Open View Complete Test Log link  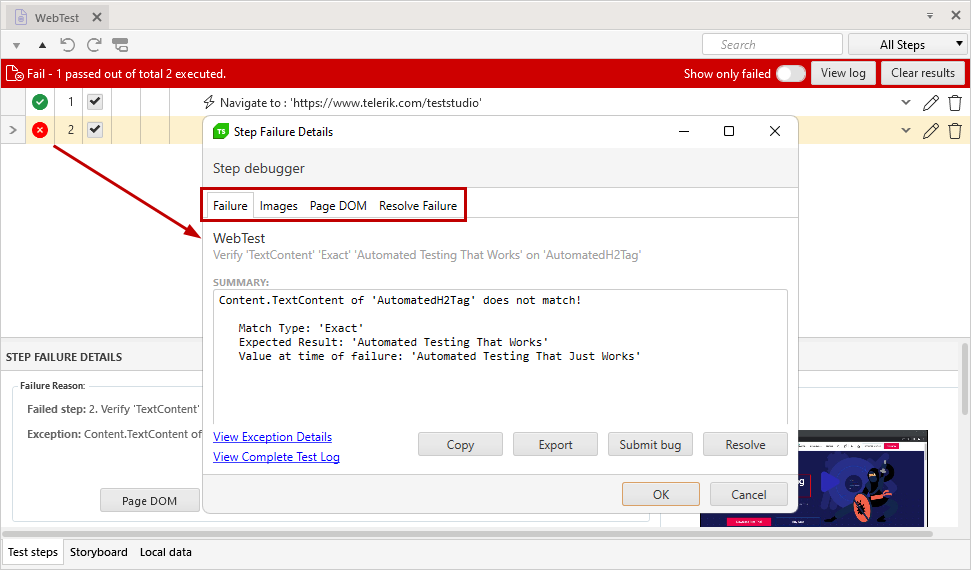pyautogui.click(x=276, y=457)
